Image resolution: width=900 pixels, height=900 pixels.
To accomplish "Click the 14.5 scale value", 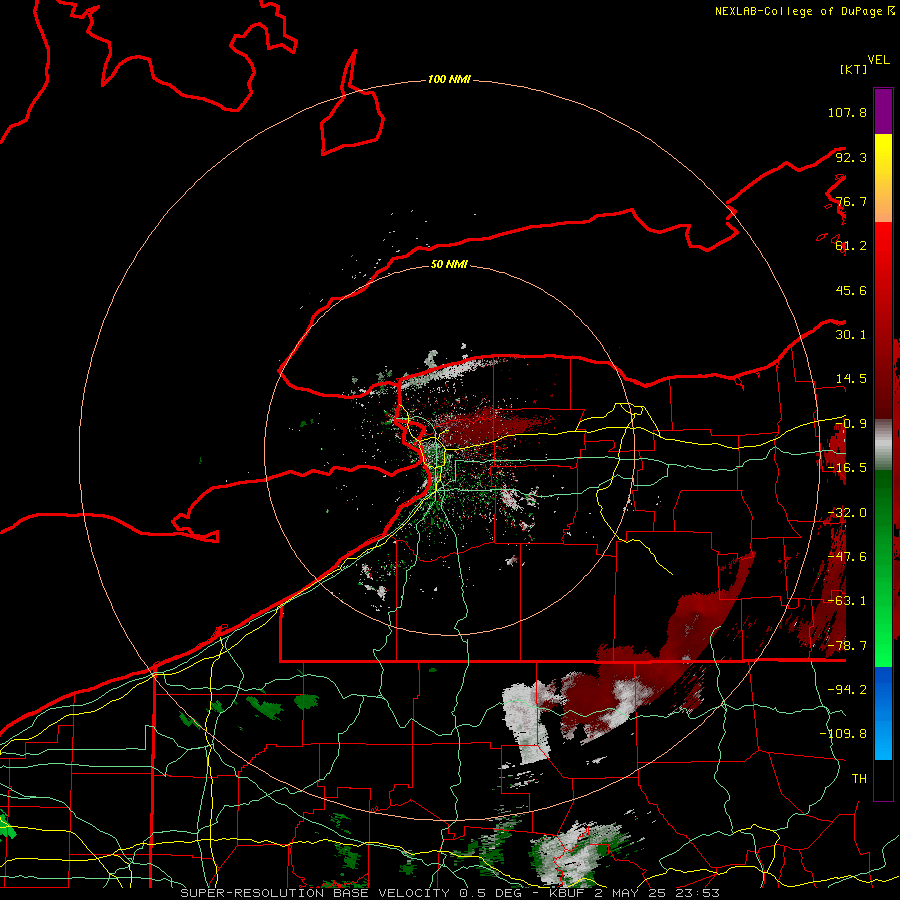I will pos(851,379).
